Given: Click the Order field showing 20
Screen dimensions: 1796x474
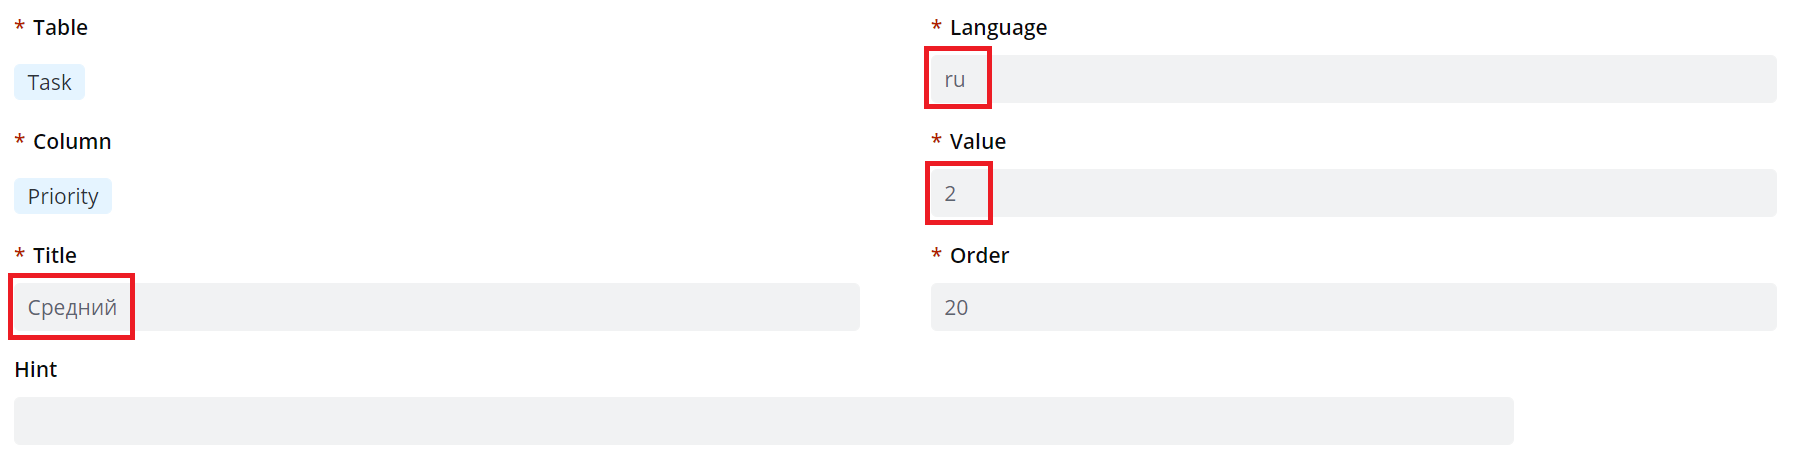Looking at the screenshot, I should 1352,307.
